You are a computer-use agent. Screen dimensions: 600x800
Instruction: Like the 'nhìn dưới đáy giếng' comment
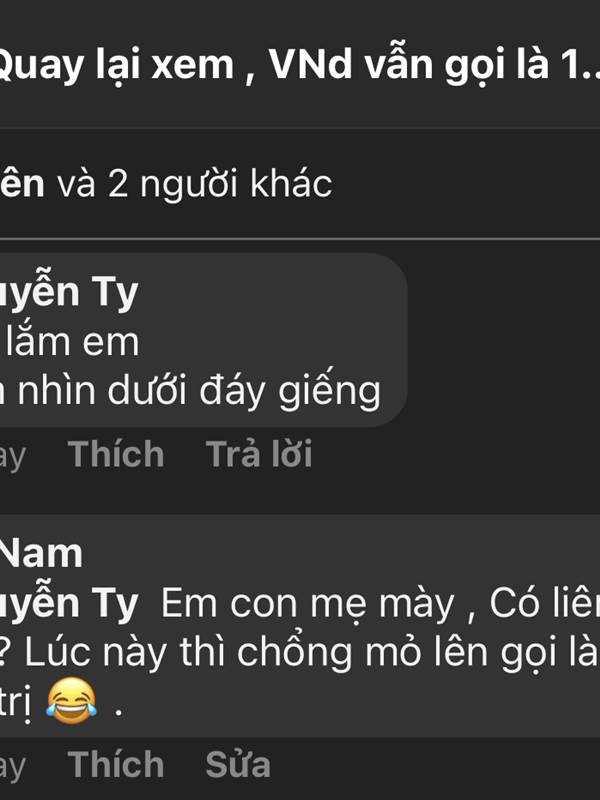tap(116, 453)
